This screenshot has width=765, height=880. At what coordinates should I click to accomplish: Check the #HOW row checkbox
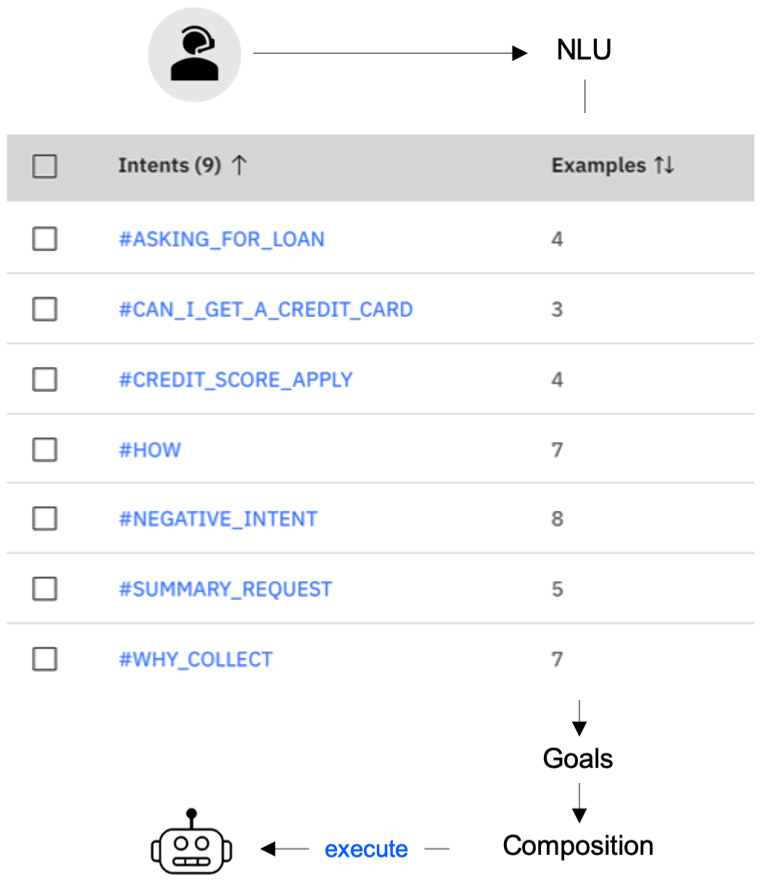click(44, 450)
